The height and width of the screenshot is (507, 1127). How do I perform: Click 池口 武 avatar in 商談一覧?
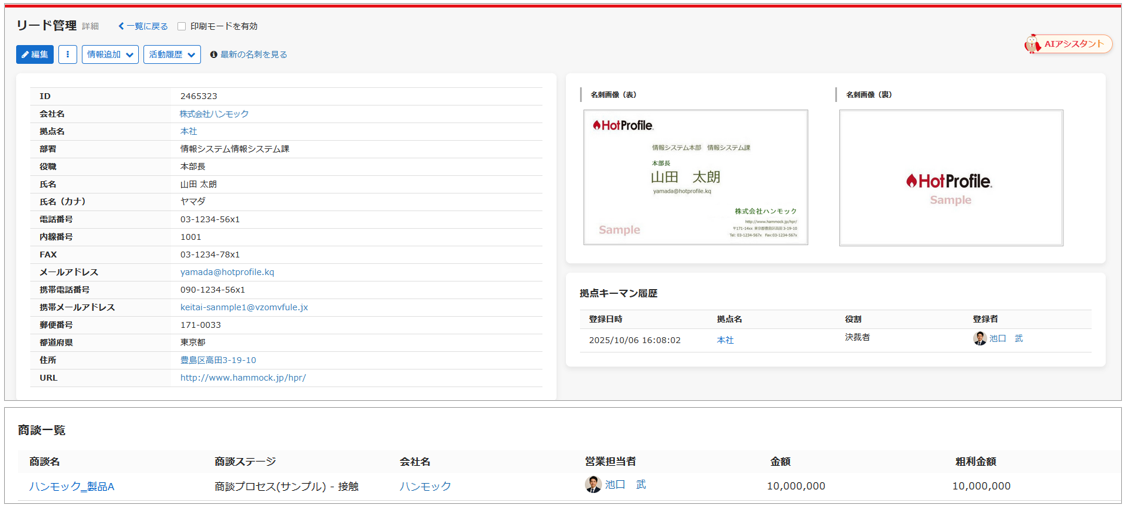[x=593, y=485]
